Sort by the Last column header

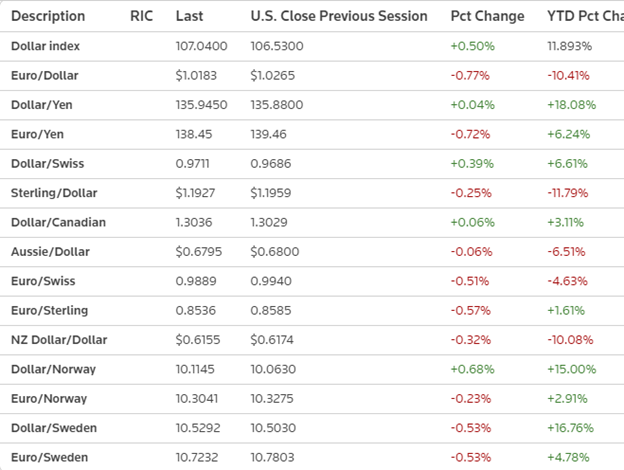click(x=189, y=17)
